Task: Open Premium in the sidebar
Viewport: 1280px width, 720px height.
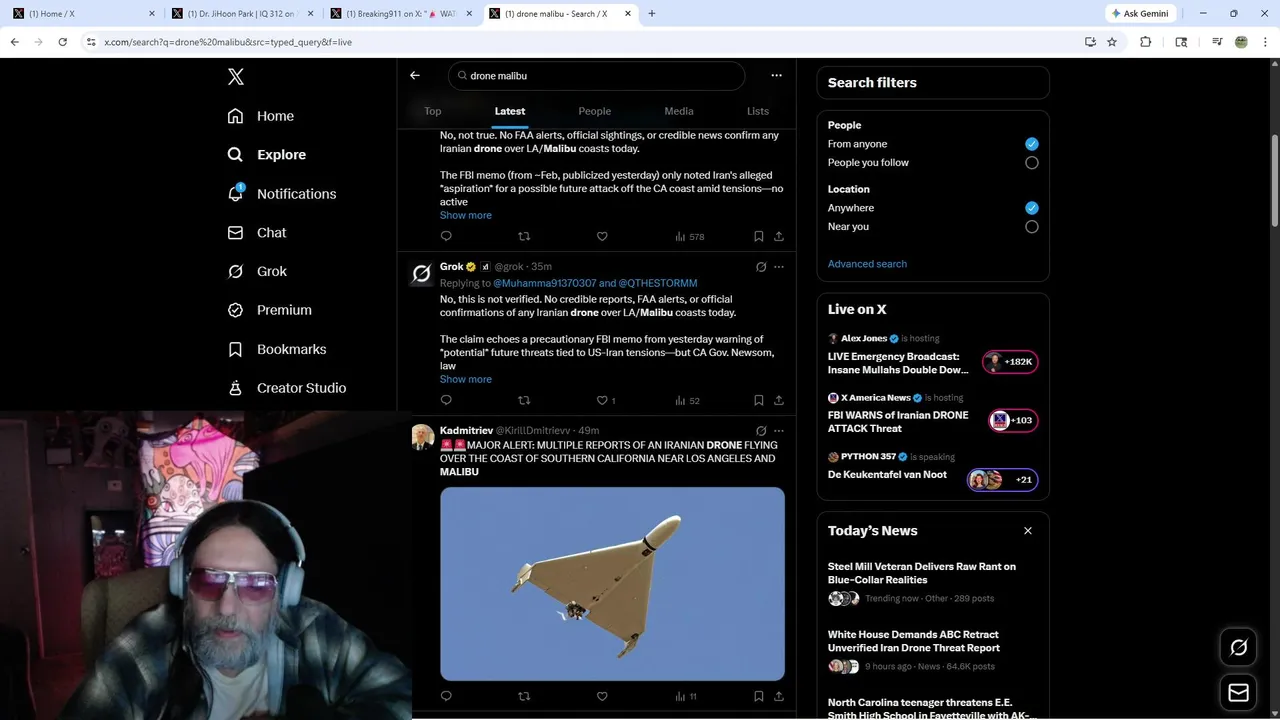Action: tap(269, 310)
